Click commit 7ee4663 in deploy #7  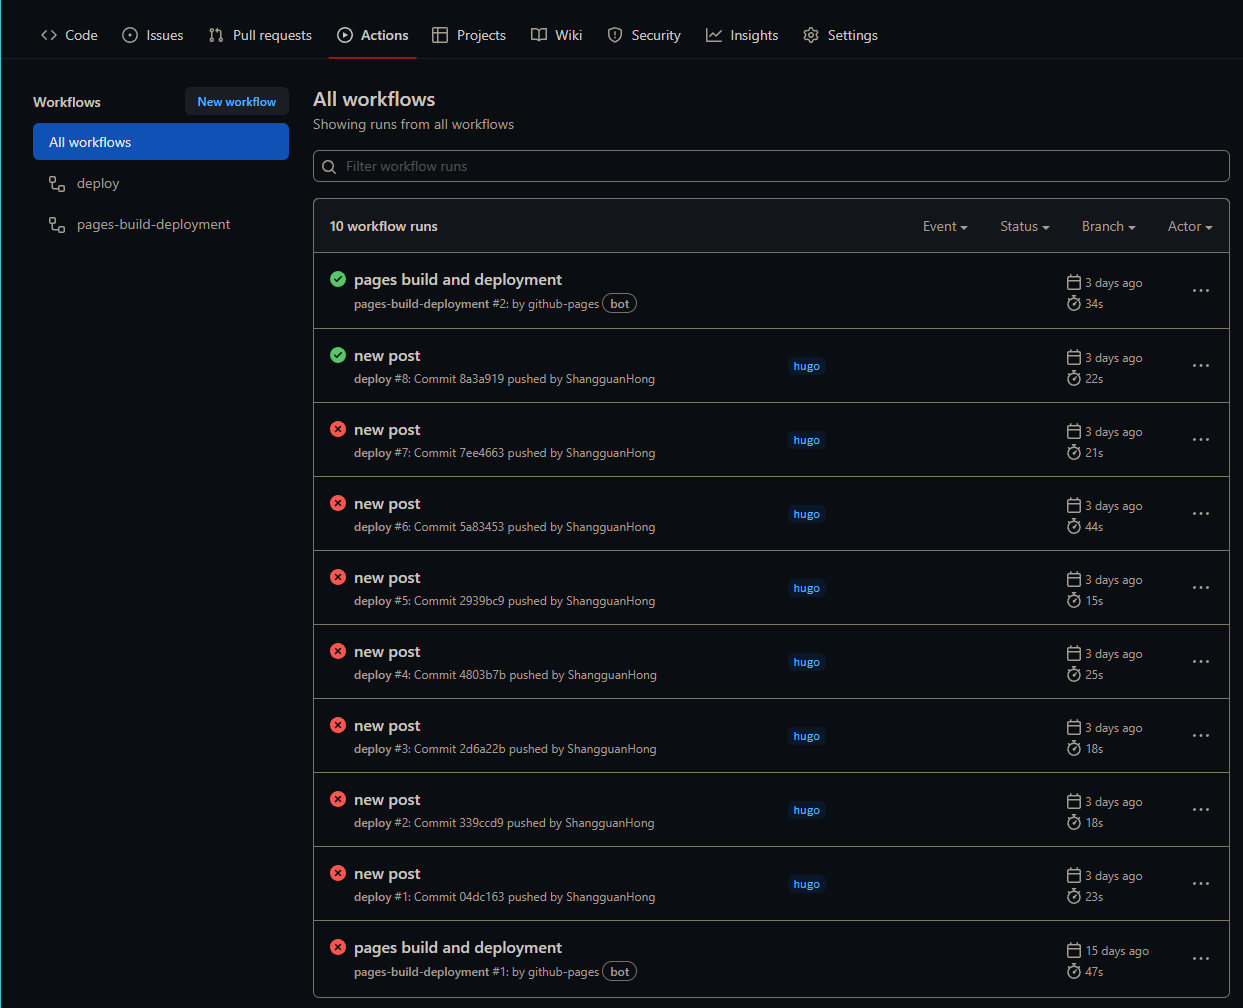[482, 453]
